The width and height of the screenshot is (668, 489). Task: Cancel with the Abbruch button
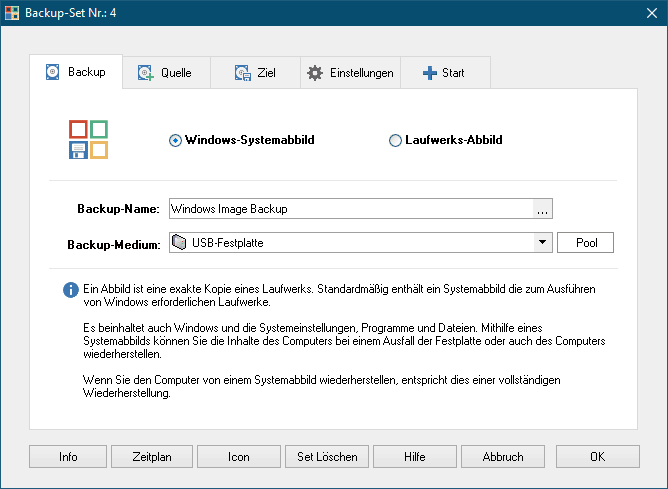click(x=503, y=457)
